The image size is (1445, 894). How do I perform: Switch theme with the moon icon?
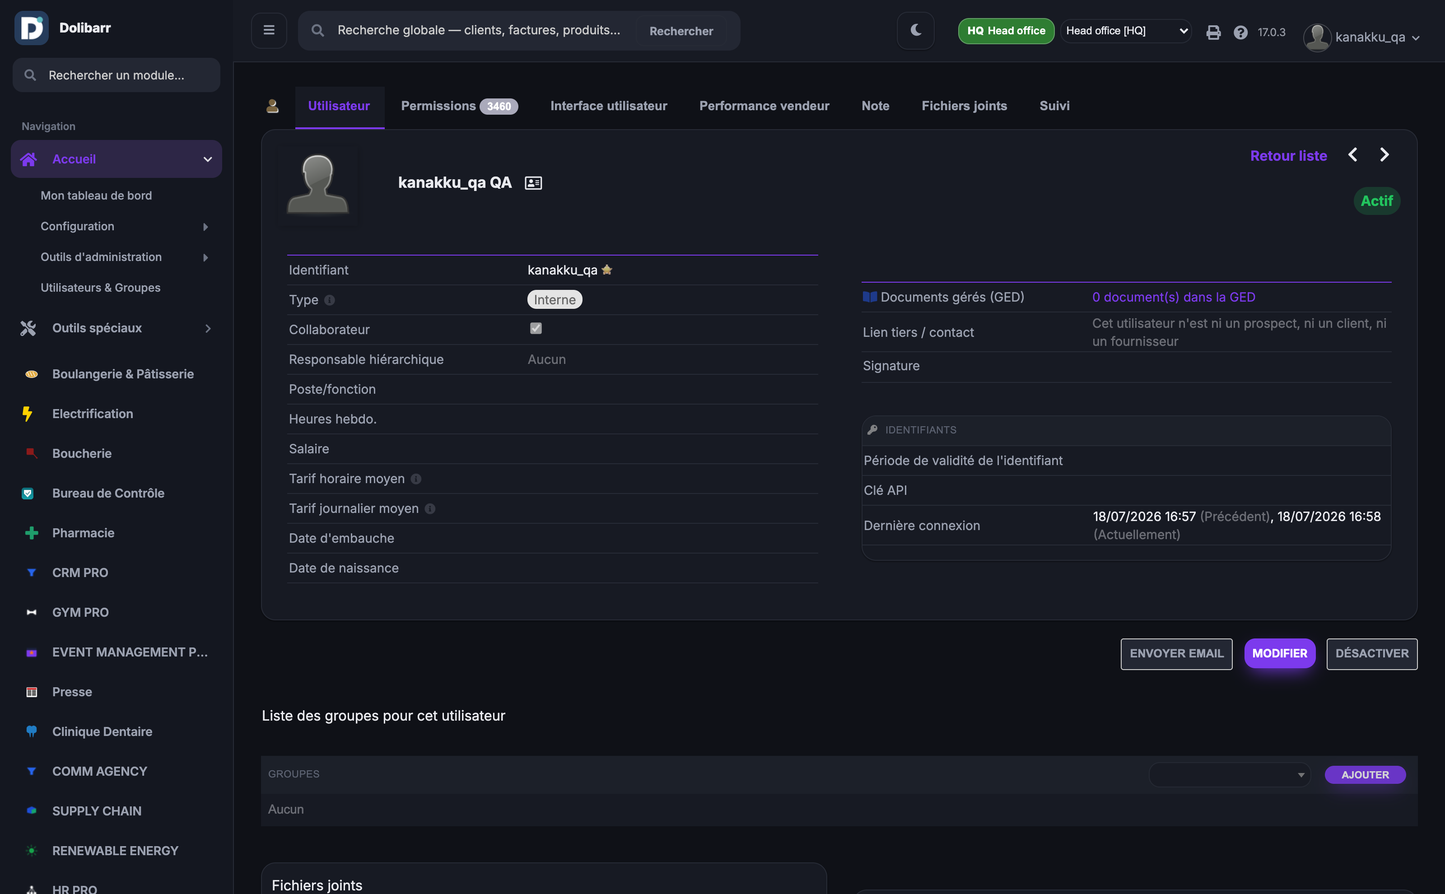click(x=916, y=30)
